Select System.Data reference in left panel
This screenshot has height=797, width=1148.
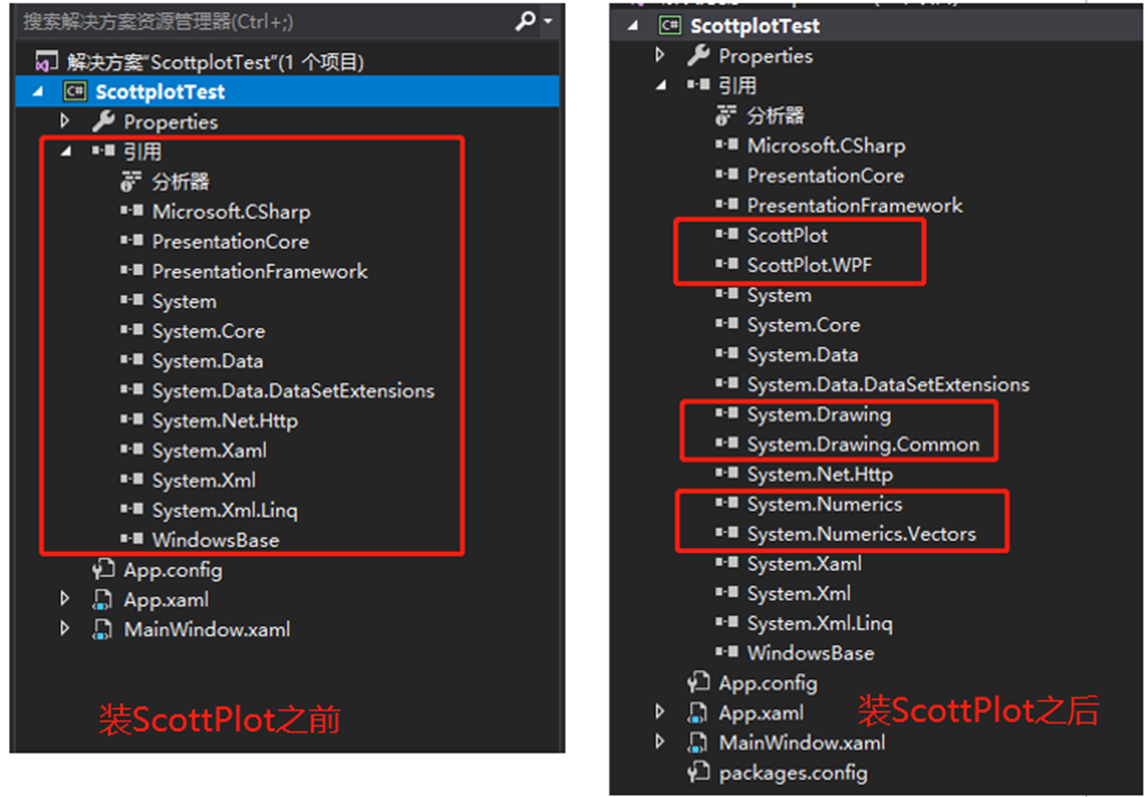pos(207,362)
